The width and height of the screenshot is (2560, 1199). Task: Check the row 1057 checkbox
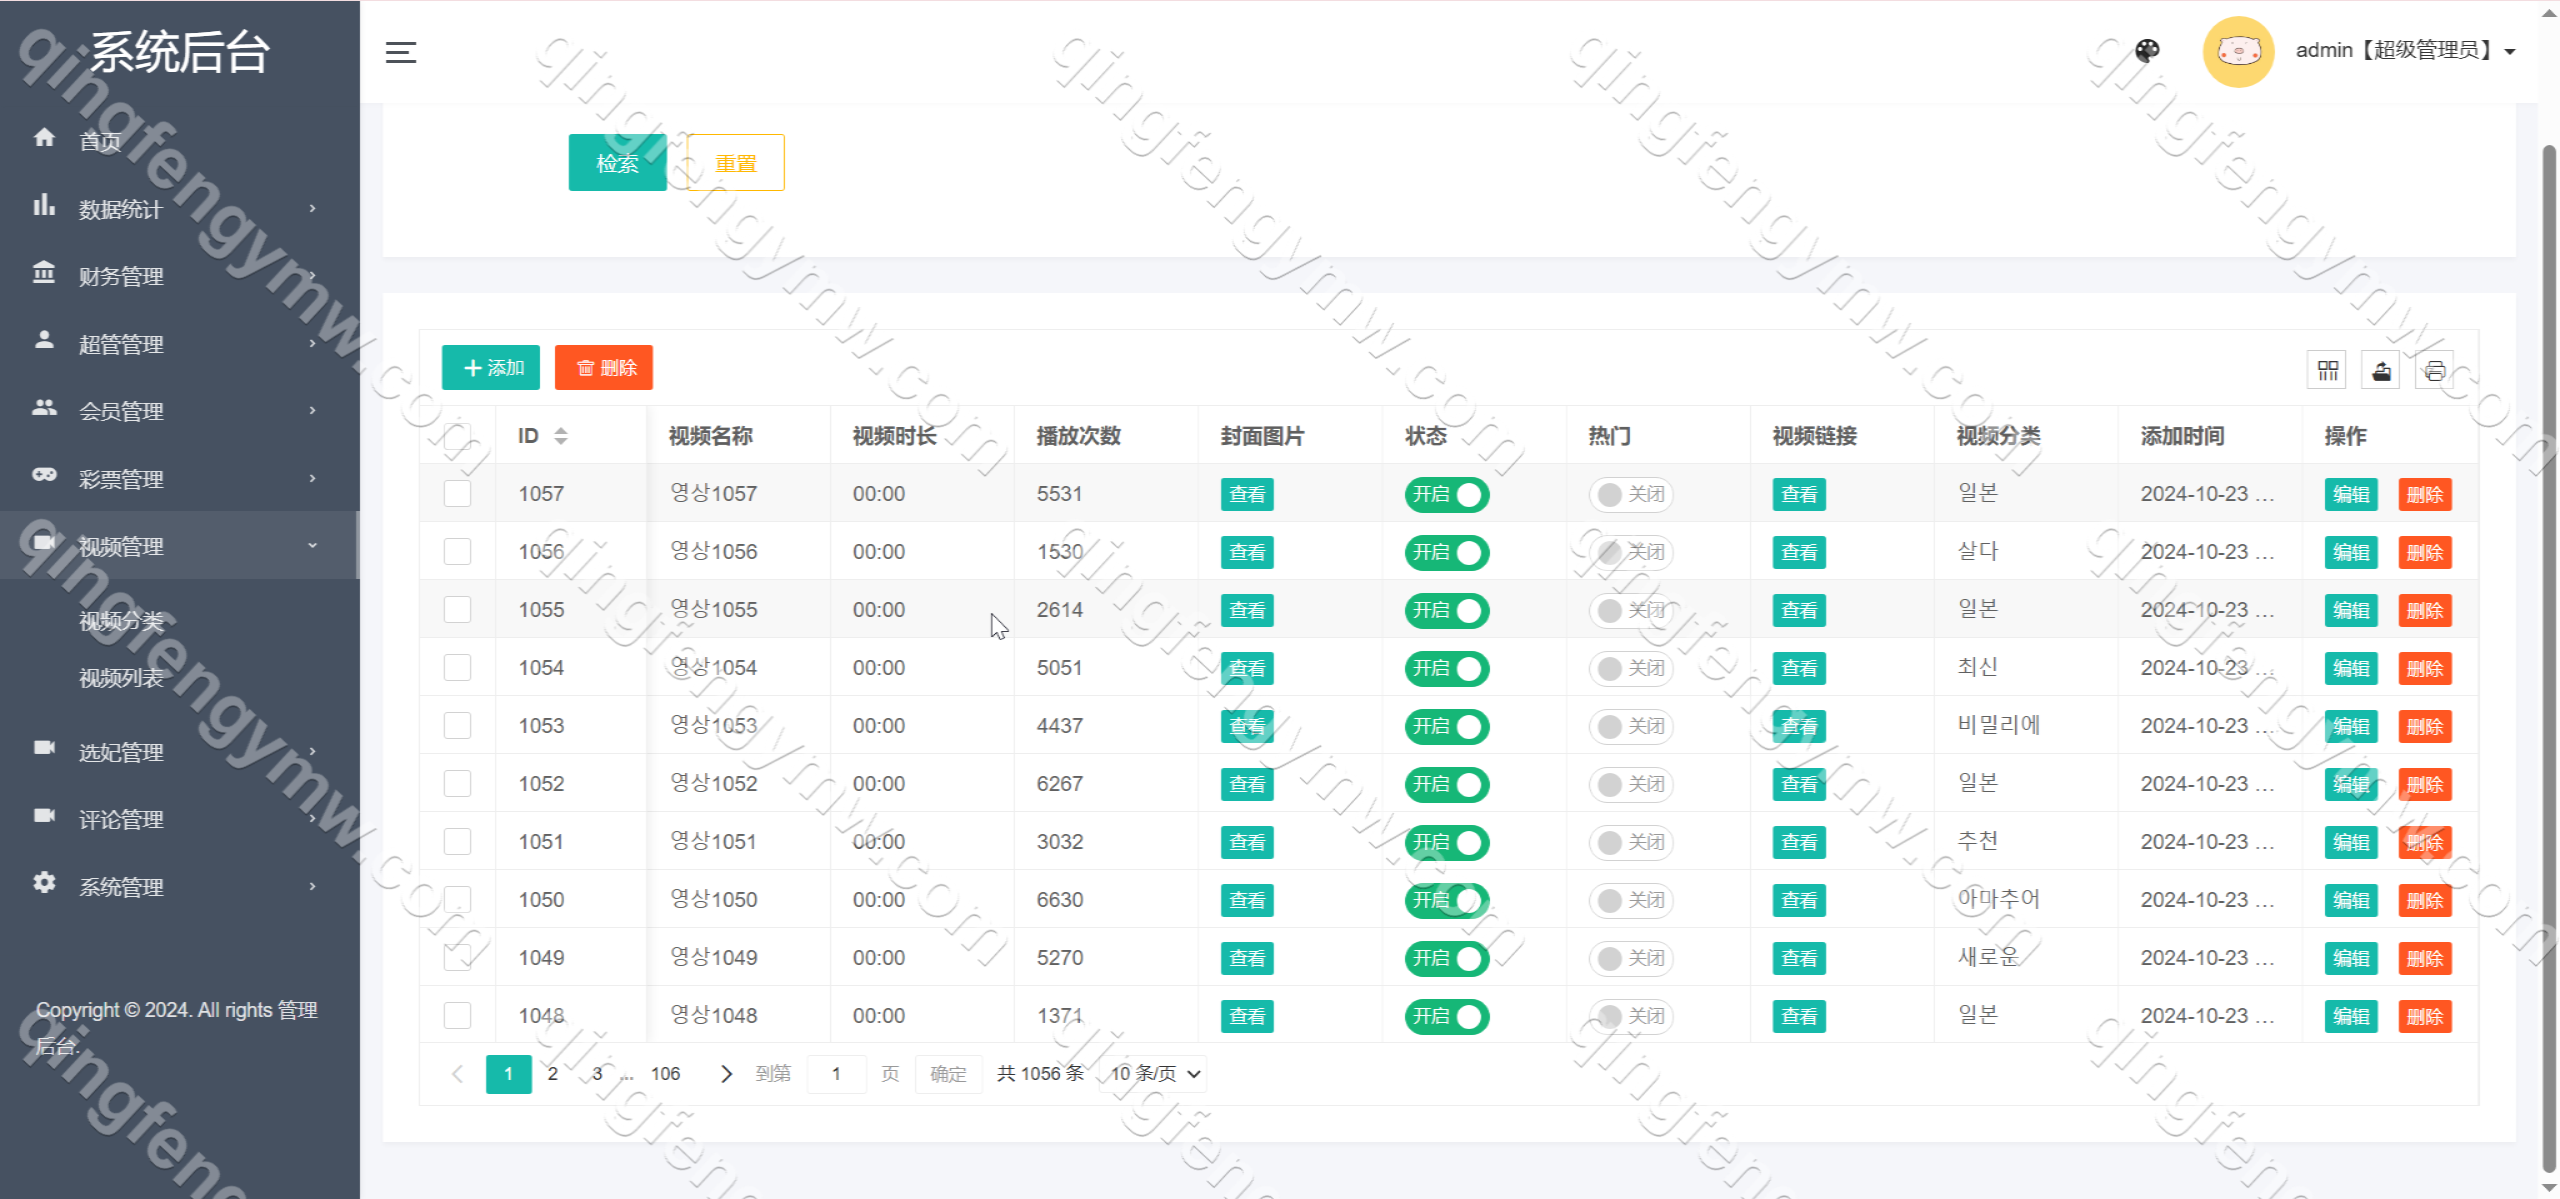tap(457, 493)
